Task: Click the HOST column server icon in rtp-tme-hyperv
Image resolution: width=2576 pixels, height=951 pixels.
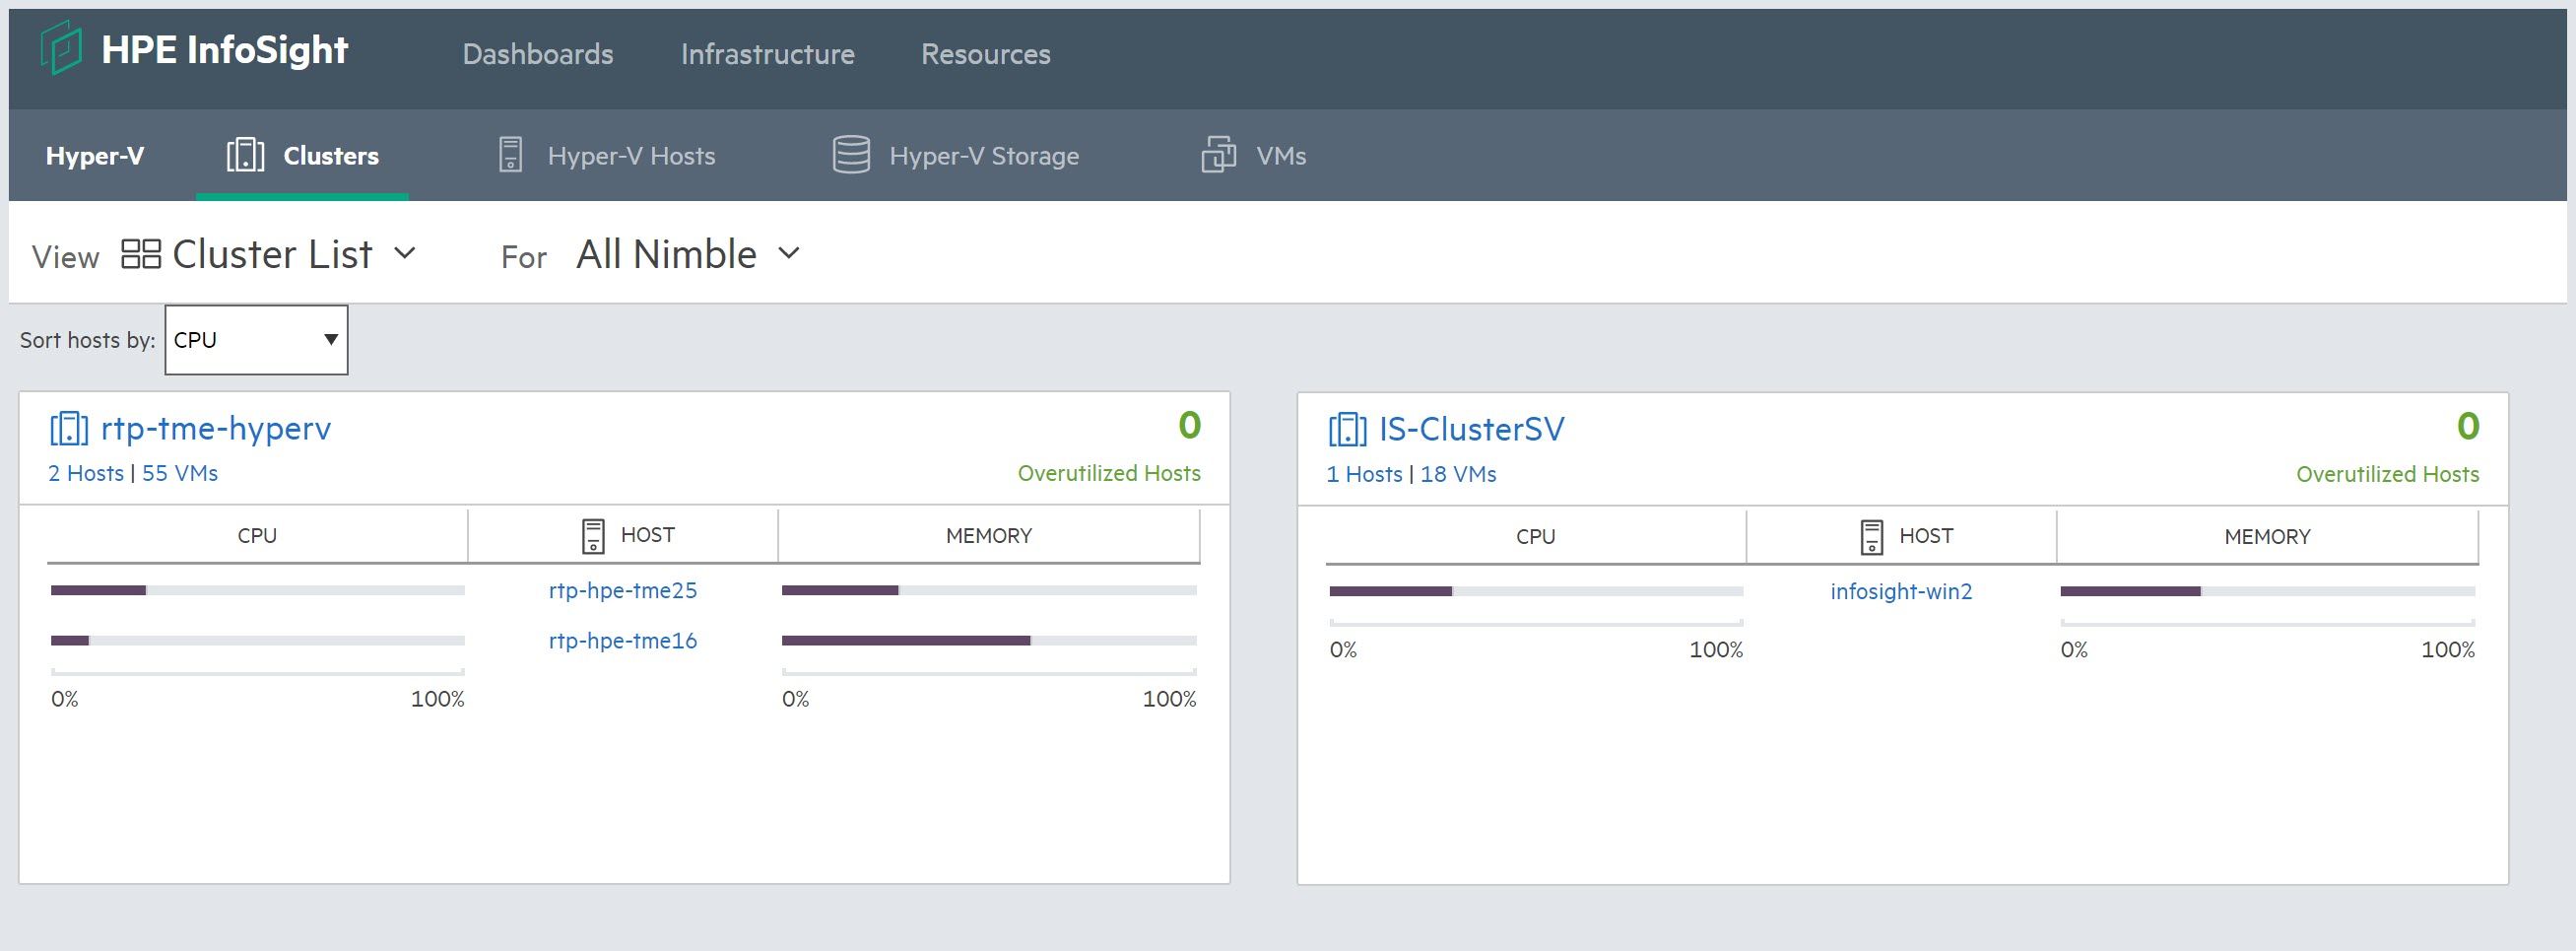Action: point(593,536)
